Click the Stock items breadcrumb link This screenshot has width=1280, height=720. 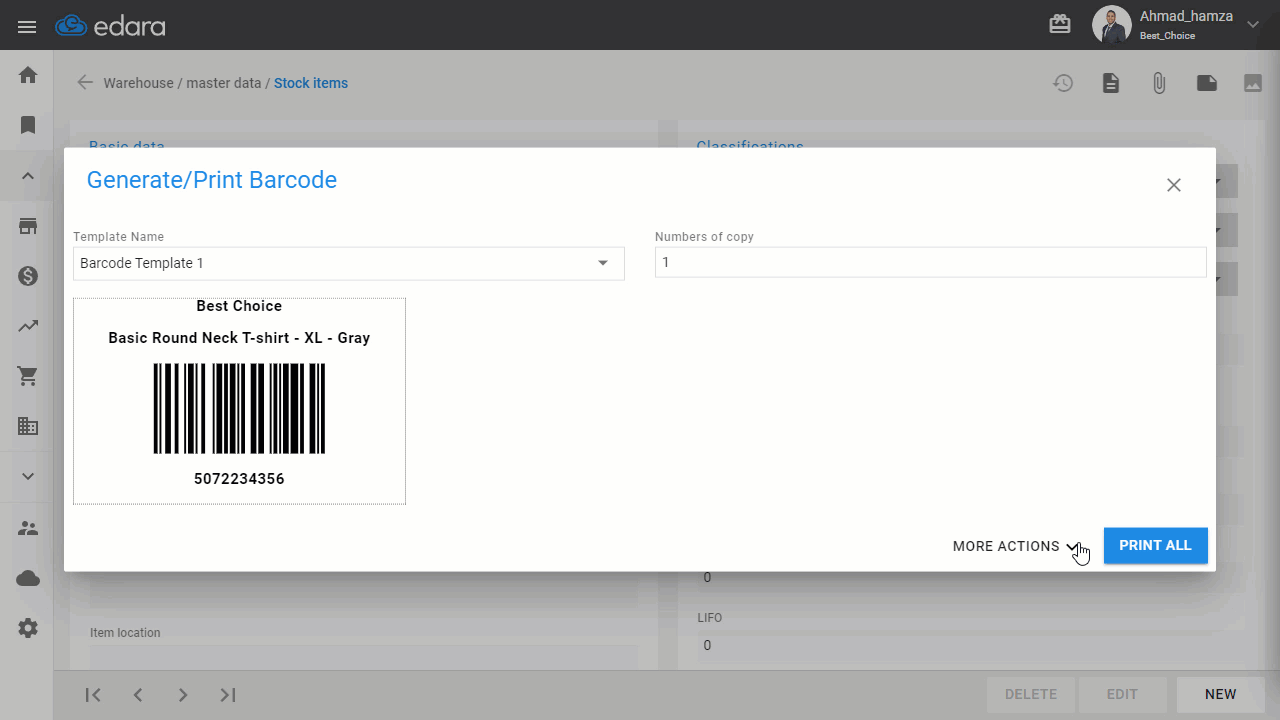(x=311, y=83)
